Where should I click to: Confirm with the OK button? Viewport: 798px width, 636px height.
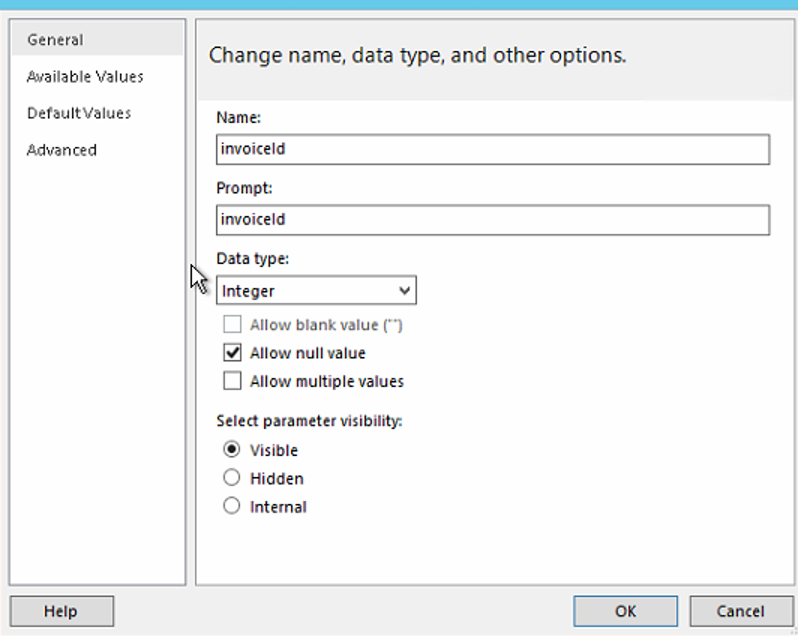(x=625, y=611)
